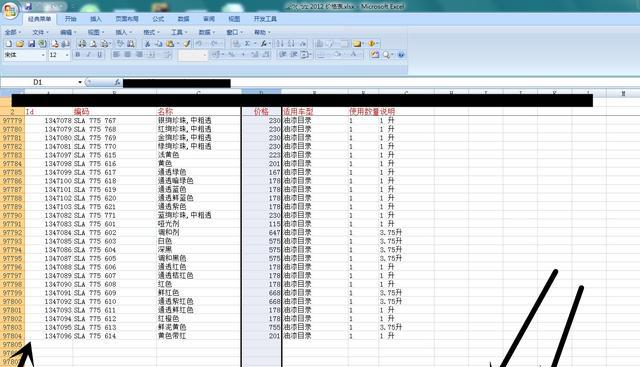Open the Paste options dropdown arrow
The image size is (640, 367).
[178, 44]
